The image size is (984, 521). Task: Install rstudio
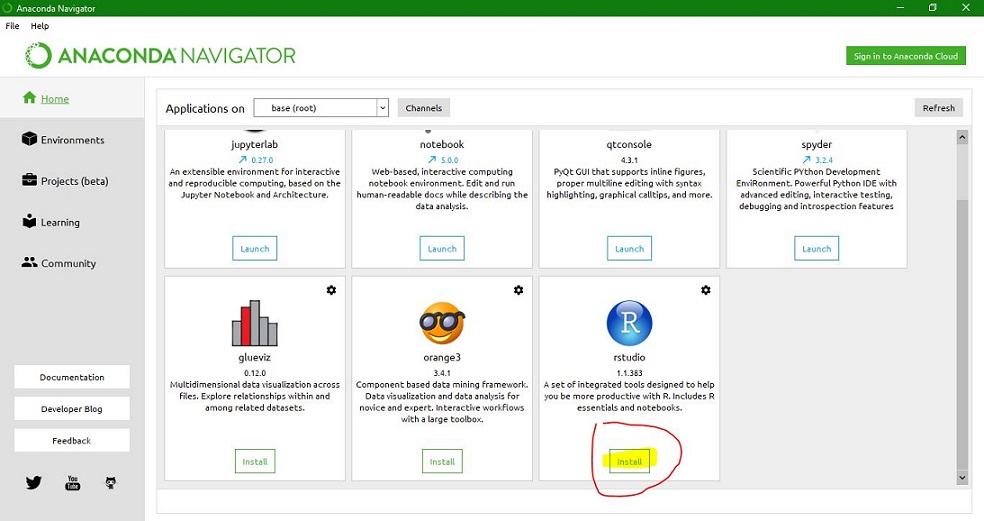pos(629,461)
